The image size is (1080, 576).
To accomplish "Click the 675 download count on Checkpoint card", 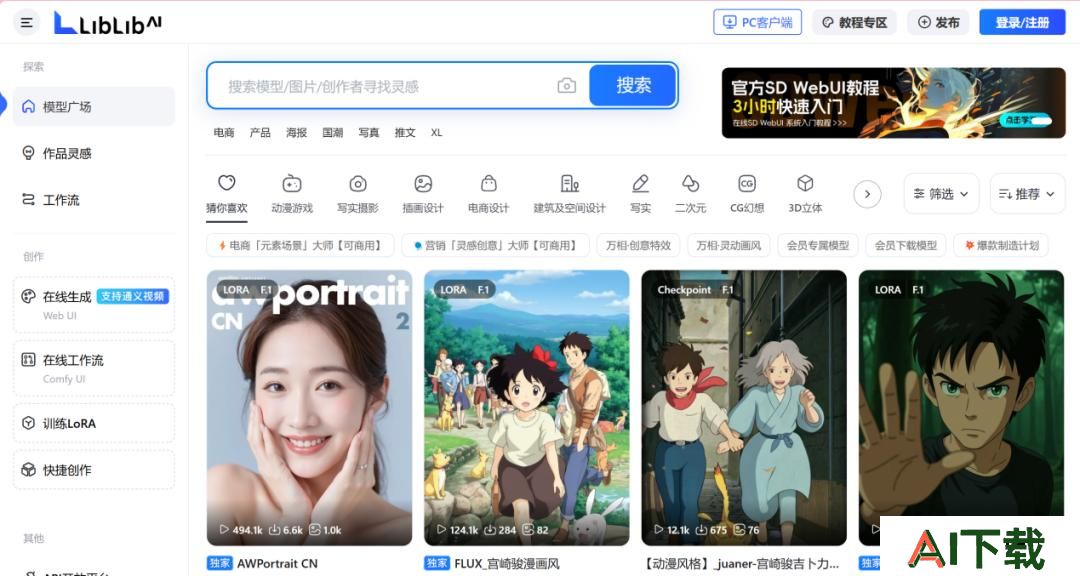I will (x=711, y=530).
